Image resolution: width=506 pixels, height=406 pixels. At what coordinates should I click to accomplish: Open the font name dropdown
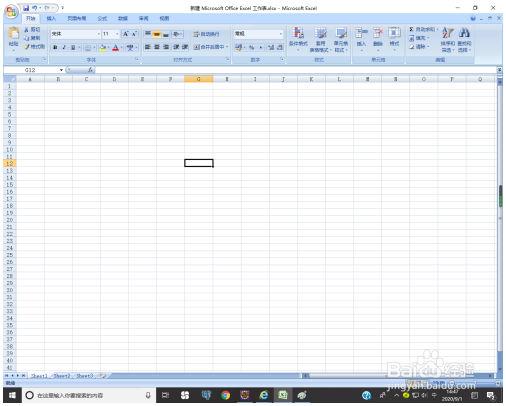(98, 34)
